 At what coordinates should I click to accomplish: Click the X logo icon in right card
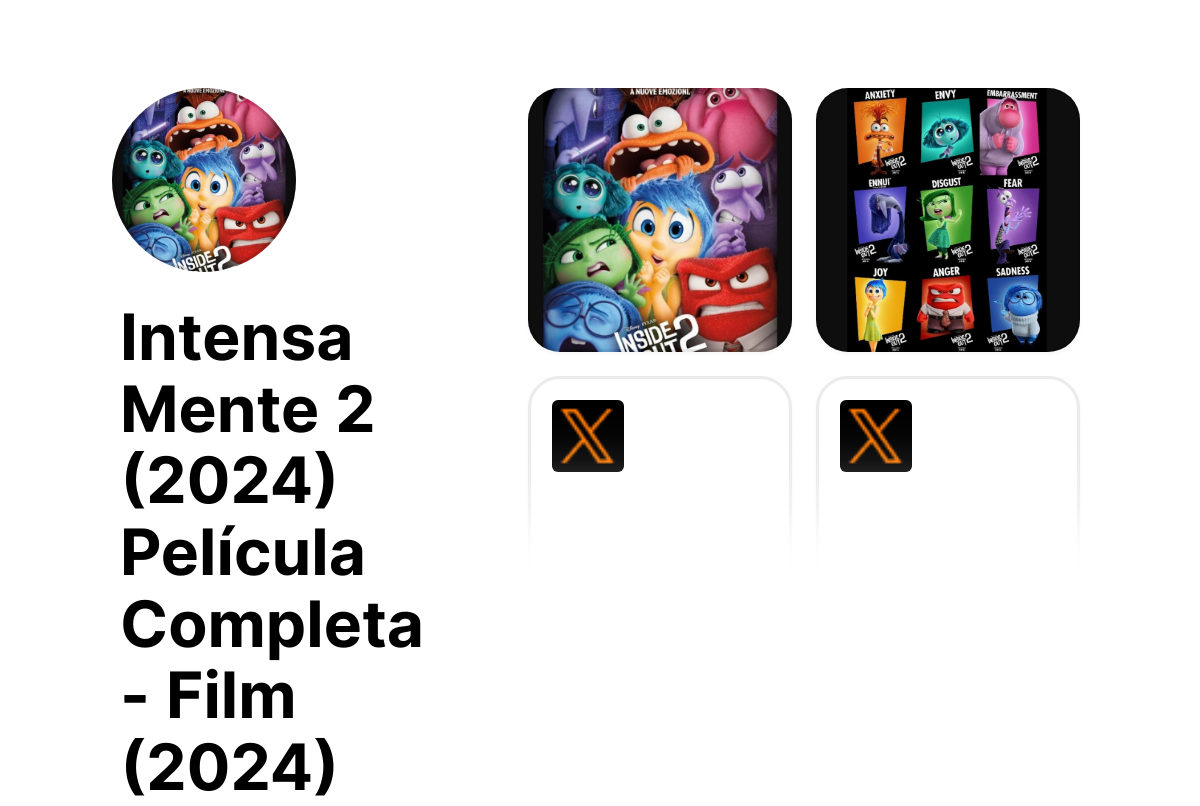pyautogui.click(x=876, y=436)
